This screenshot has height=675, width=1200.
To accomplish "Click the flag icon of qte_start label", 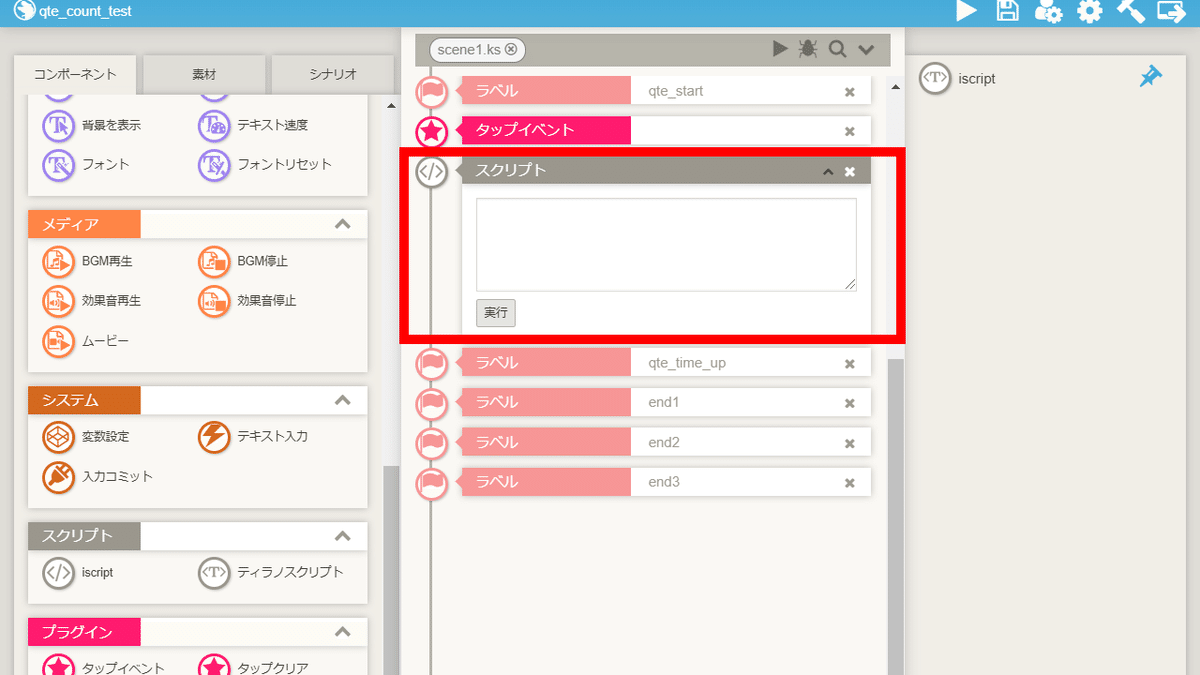I will [x=431, y=91].
